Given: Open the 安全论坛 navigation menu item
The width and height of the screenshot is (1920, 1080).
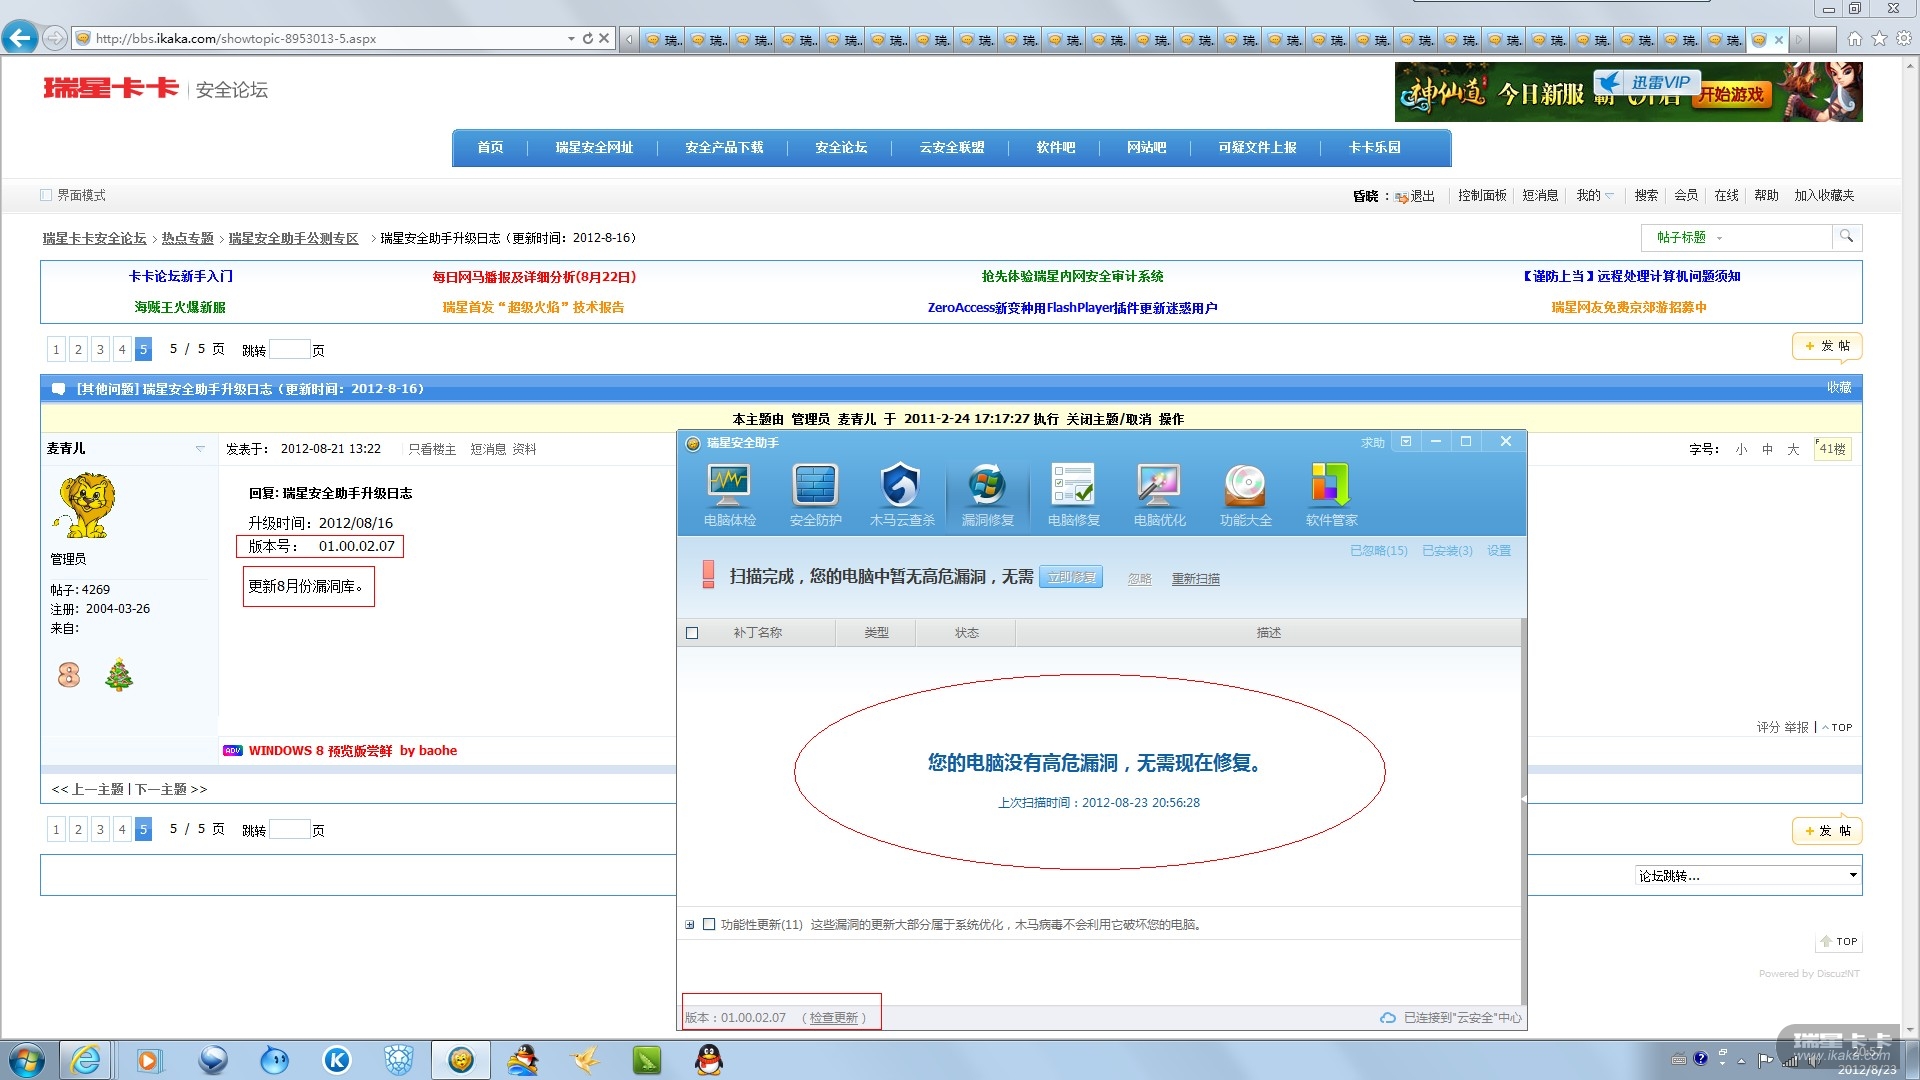Looking at the screenshot, I should 840,147.
